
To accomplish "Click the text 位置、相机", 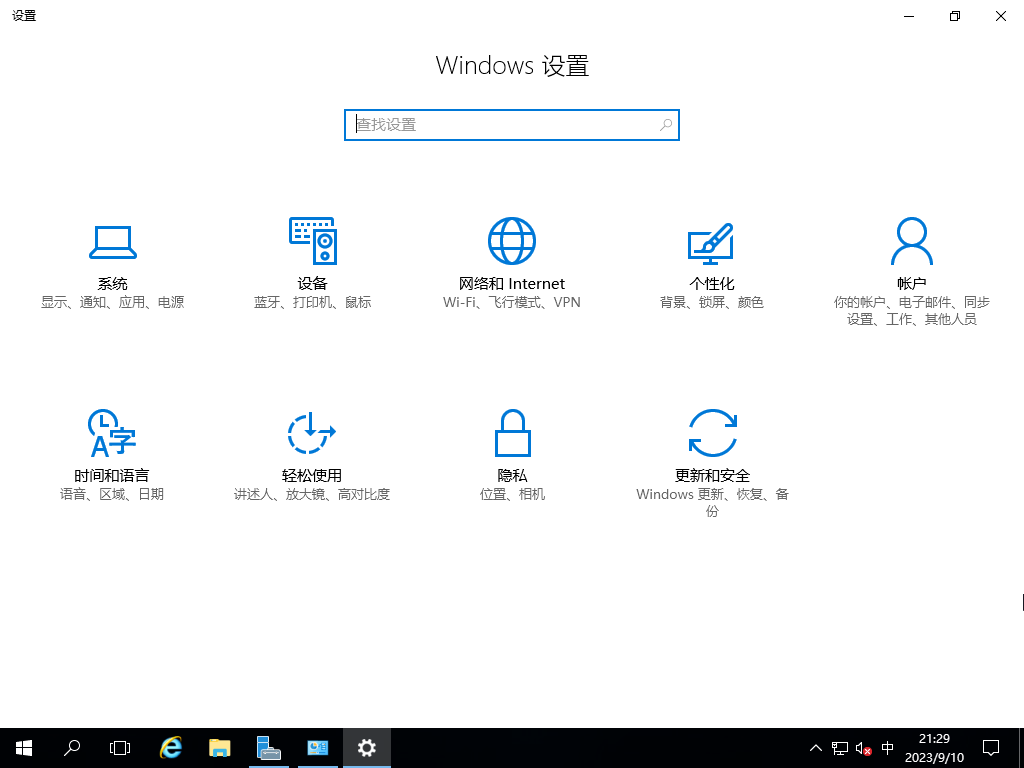I will coord(512,494).
